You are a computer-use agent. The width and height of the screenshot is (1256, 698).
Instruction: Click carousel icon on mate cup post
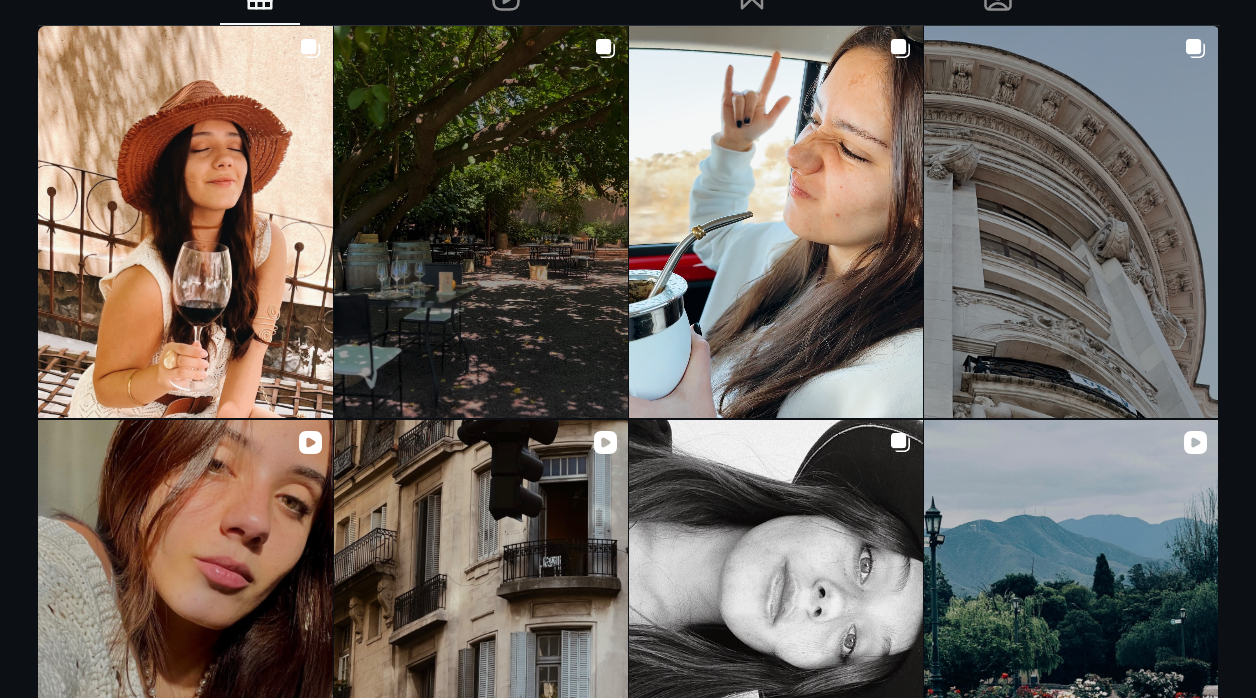coord(900,48)
